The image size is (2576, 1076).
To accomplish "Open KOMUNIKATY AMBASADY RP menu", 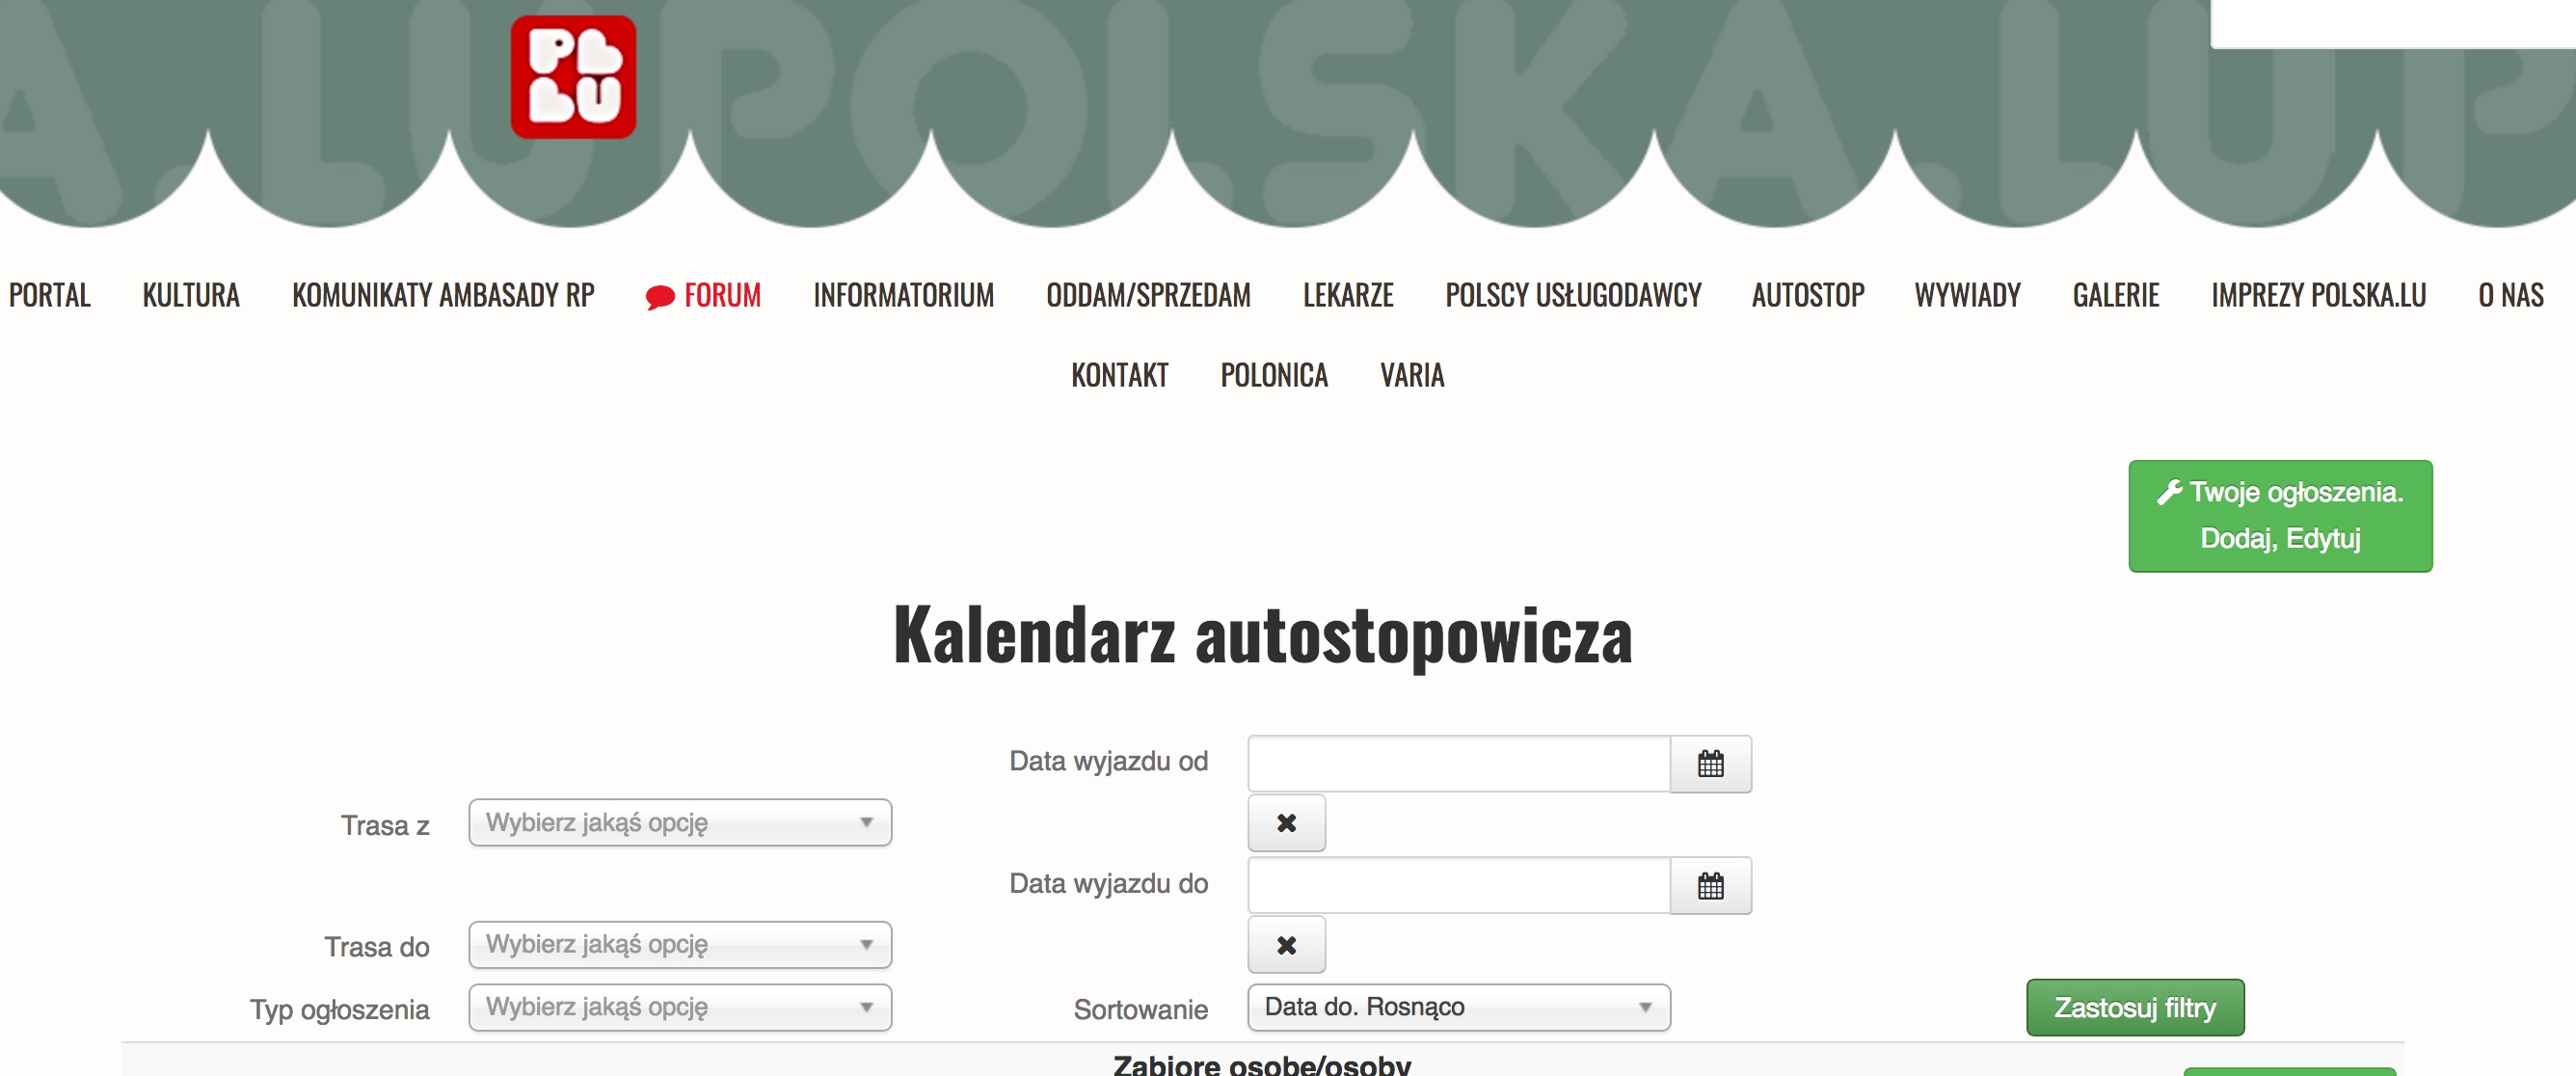I will click(x=443, y=295).
